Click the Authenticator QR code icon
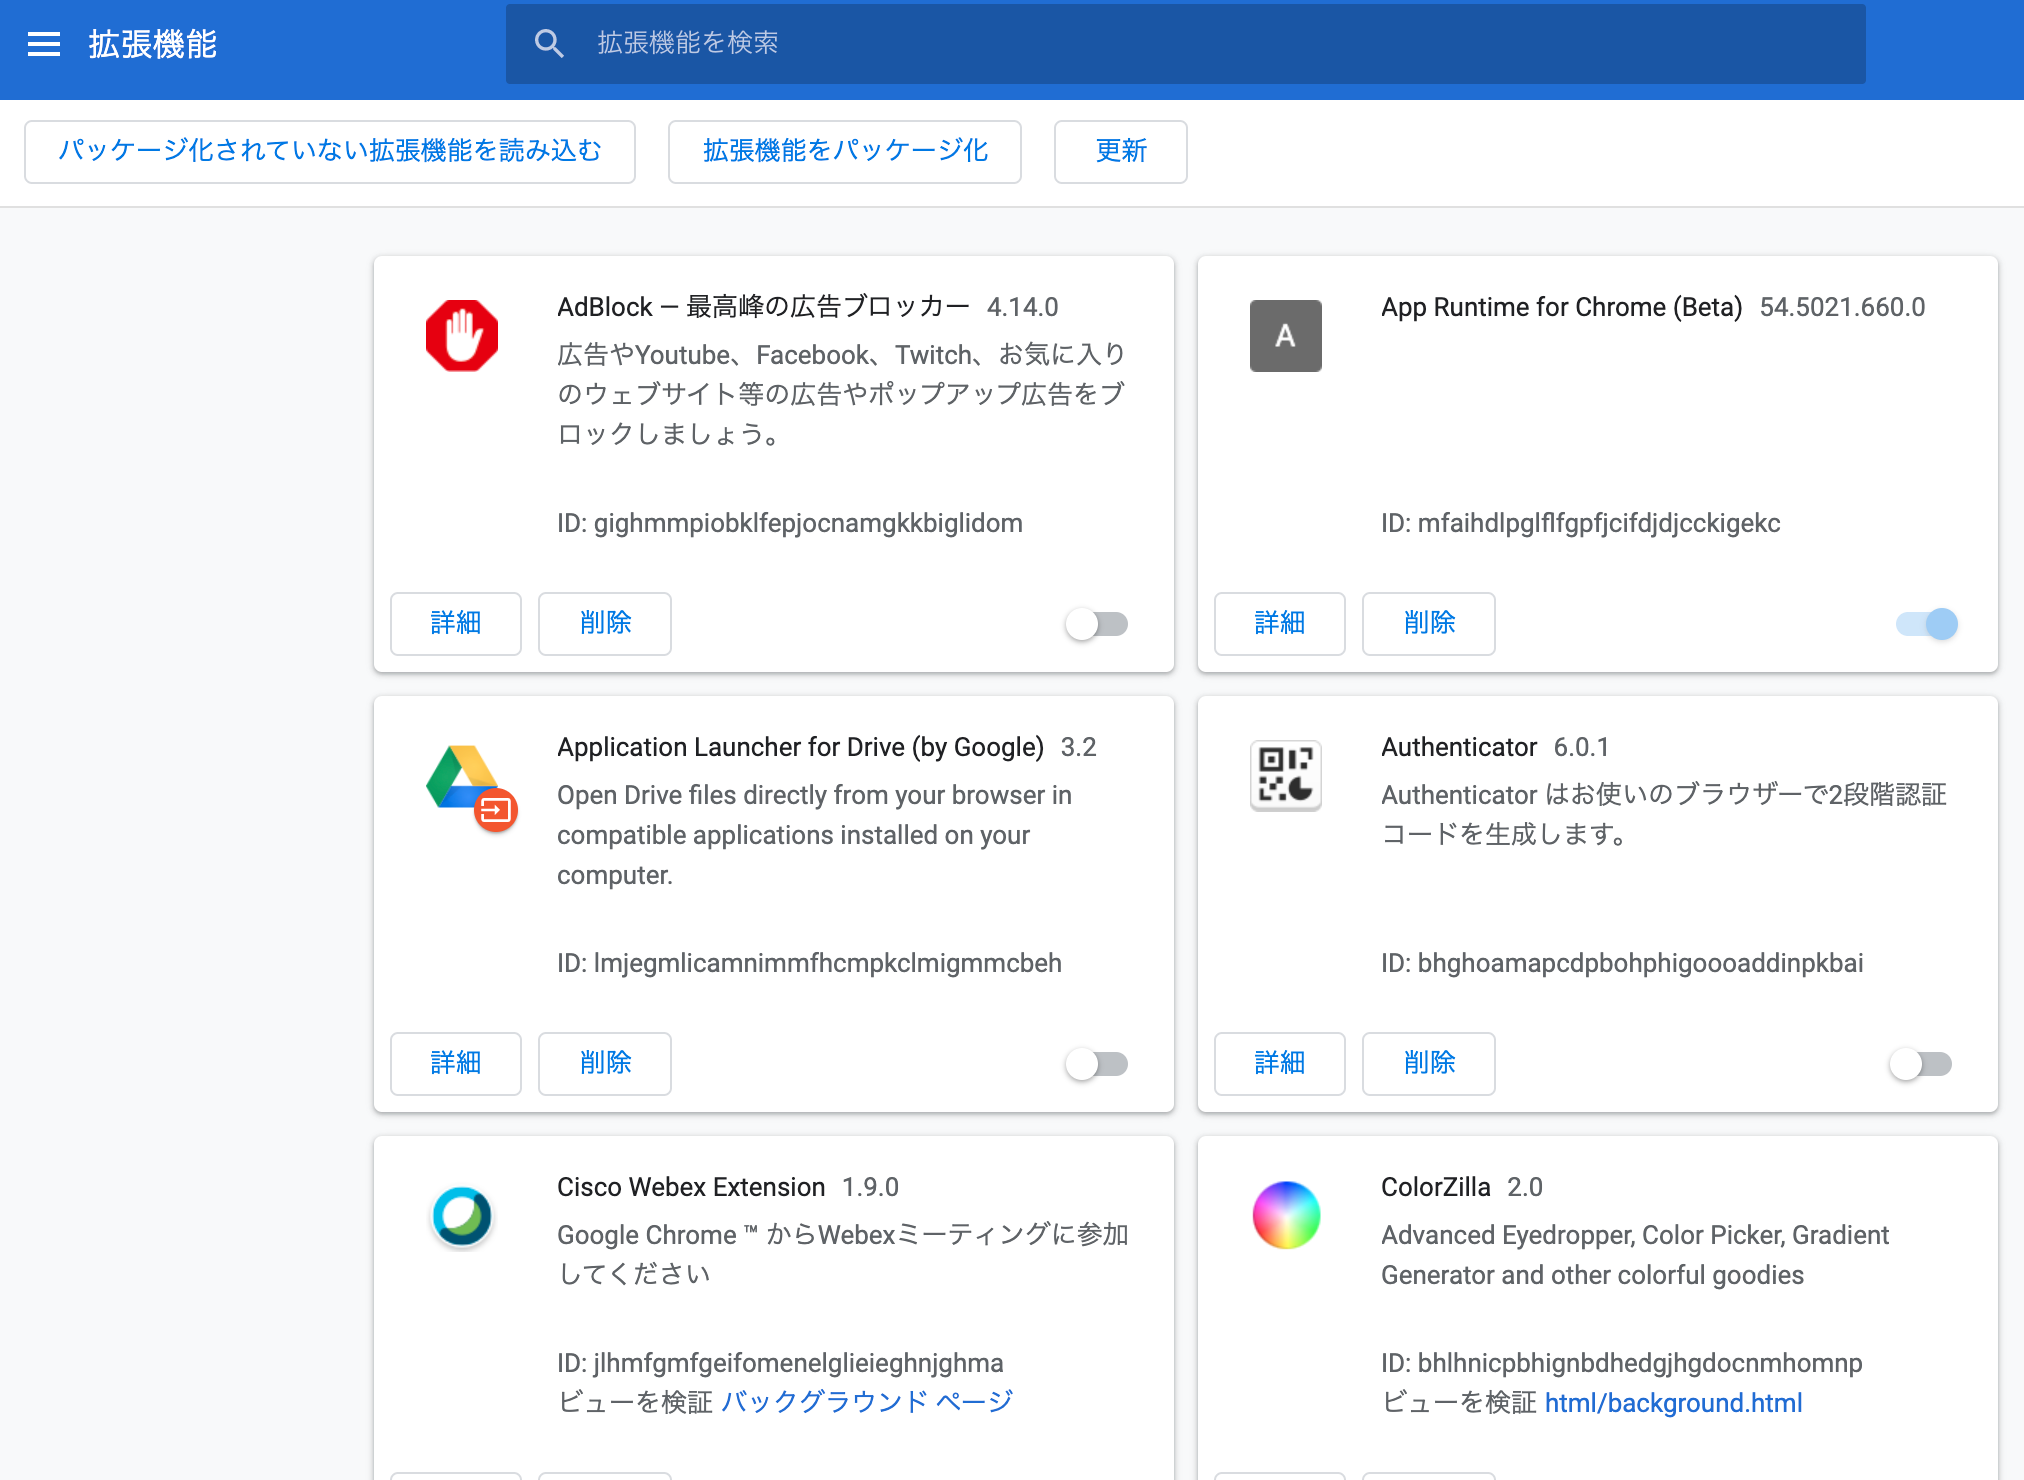The height and width of the screenshot is (1480, 2024). 1285,775
